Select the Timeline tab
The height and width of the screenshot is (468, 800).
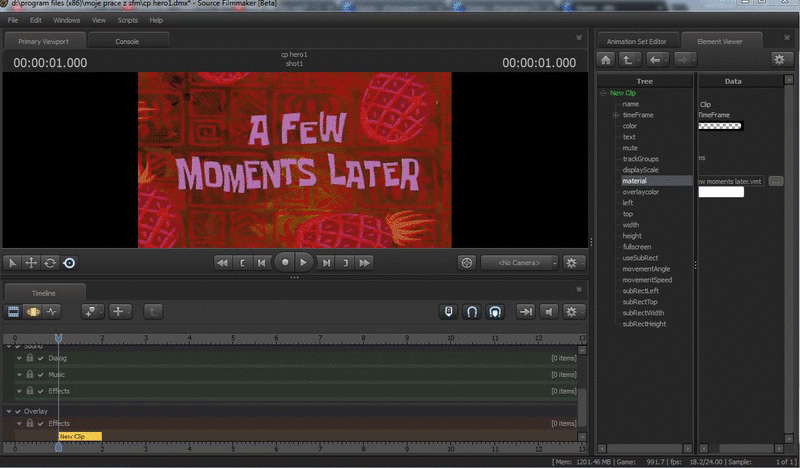click(44, 293)
